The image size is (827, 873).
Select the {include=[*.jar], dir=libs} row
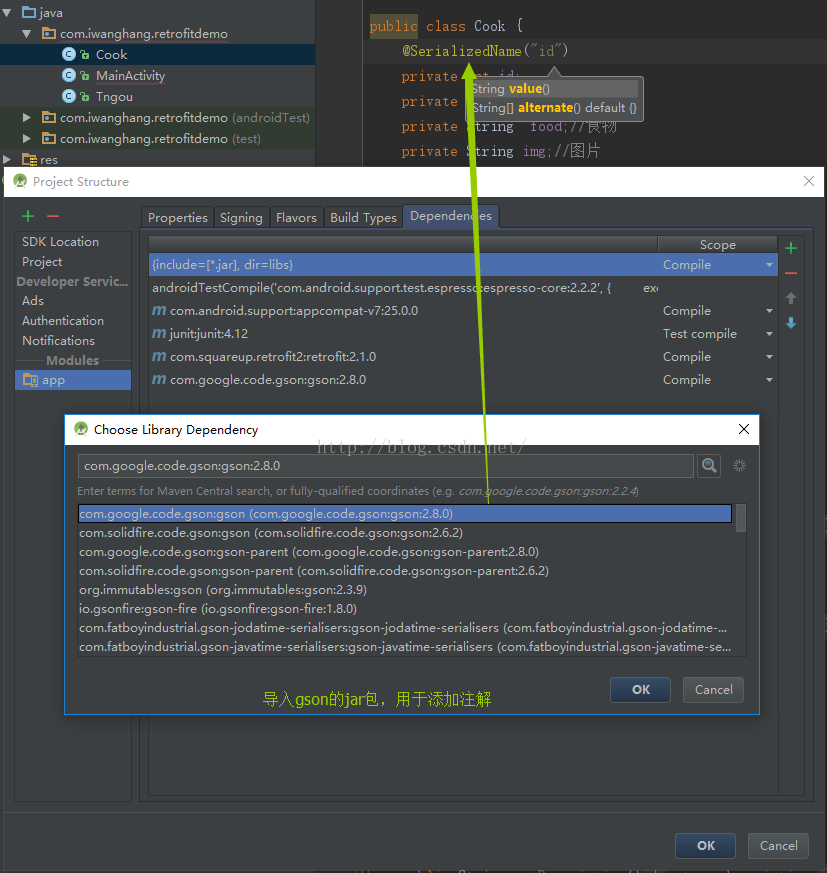pos(463,265)
